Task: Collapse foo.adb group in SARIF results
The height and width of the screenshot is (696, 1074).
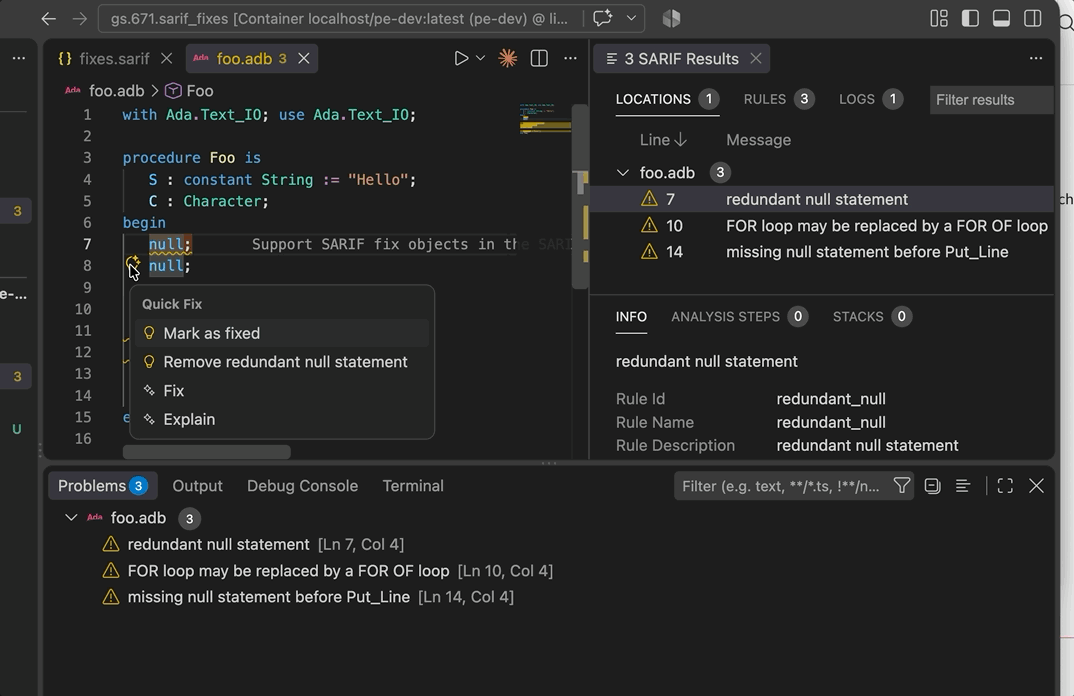Action: point(623,173)
